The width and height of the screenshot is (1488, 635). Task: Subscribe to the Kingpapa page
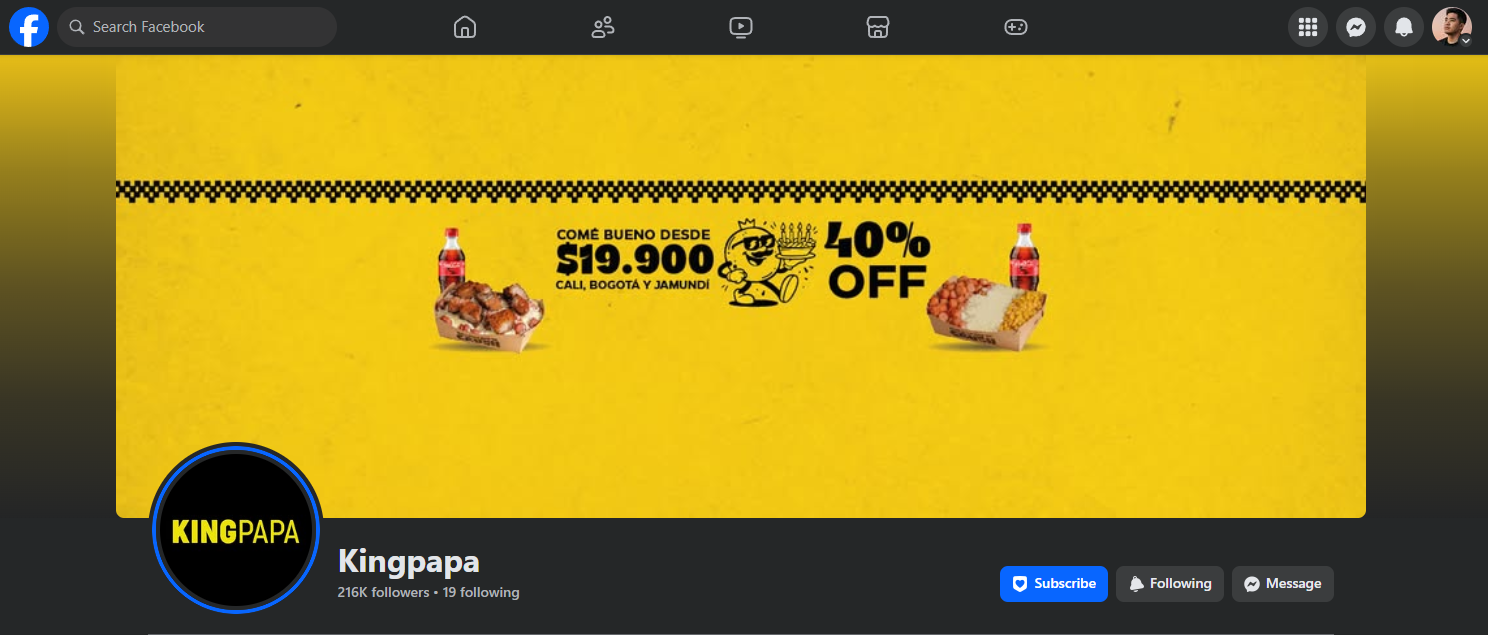coord(1054,584)
